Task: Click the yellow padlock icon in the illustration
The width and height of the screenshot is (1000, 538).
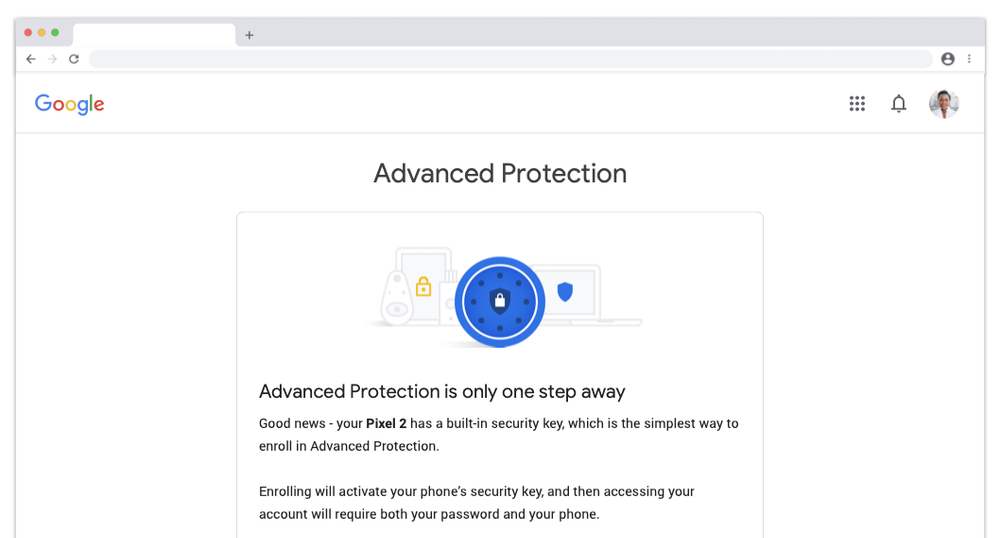Action: pyautogui.click(x=423, y=287)
